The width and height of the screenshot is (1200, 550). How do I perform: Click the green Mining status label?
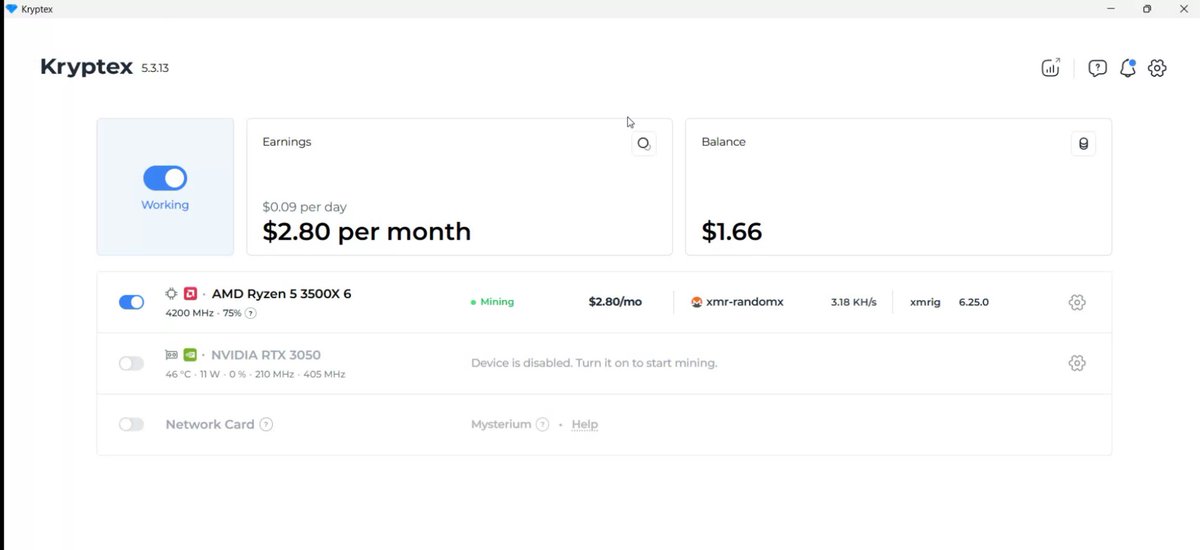pos(497,302)
